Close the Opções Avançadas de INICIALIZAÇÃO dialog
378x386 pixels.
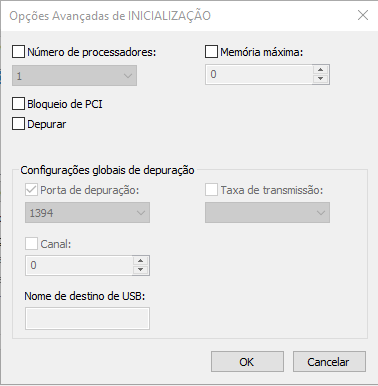[x=363, y=15]
